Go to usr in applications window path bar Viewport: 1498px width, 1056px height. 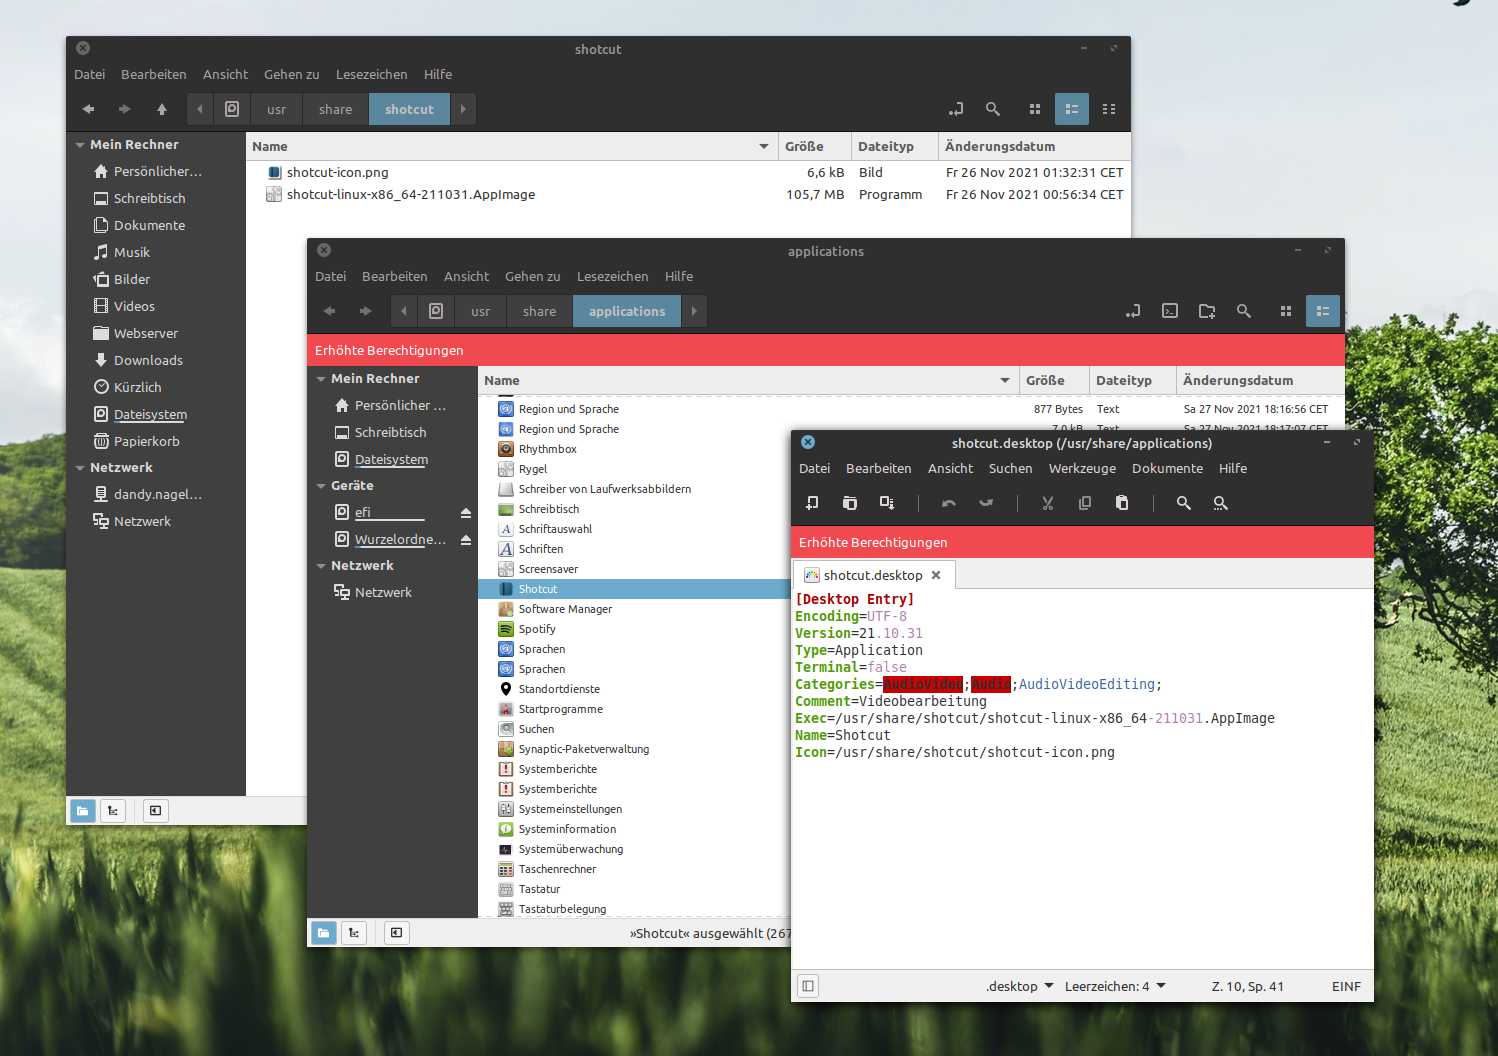pos(480,311)
